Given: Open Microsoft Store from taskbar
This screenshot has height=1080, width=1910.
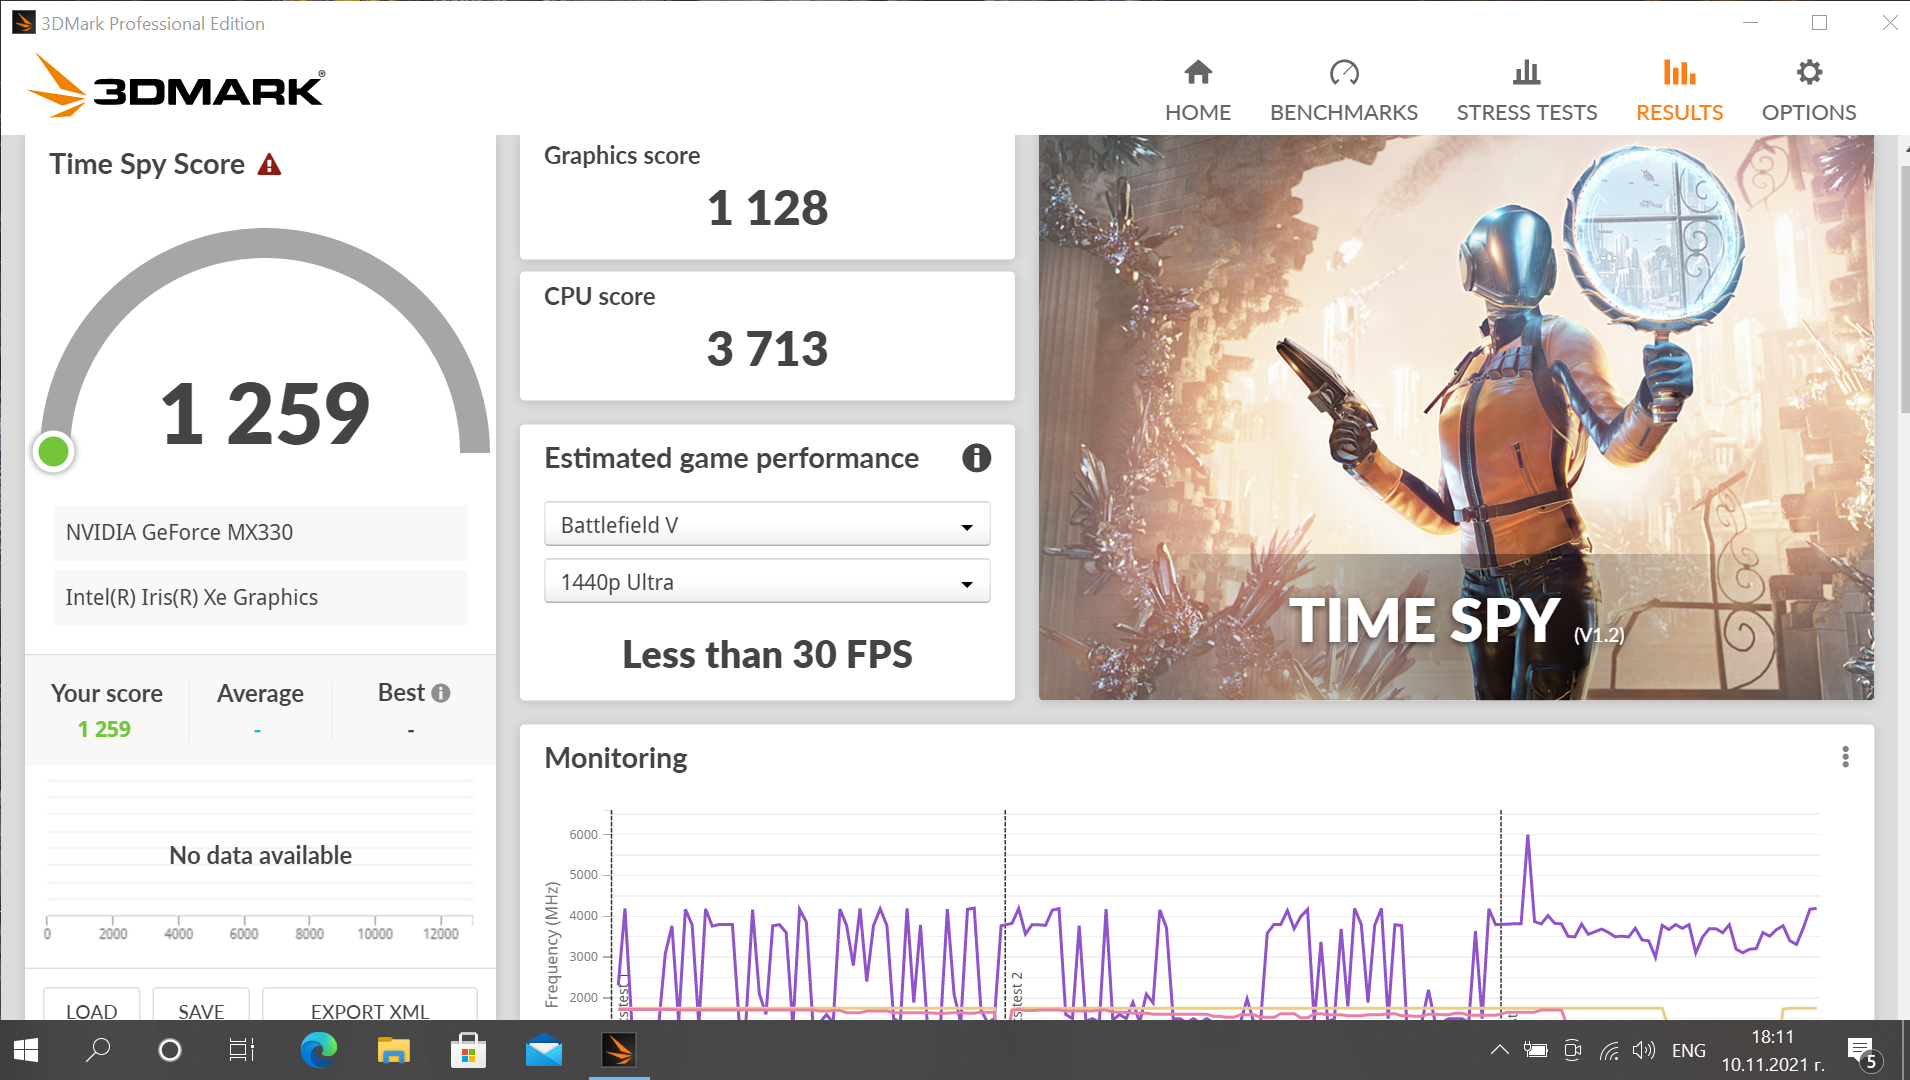Looking at the screenshot, I should [468, 1050].
